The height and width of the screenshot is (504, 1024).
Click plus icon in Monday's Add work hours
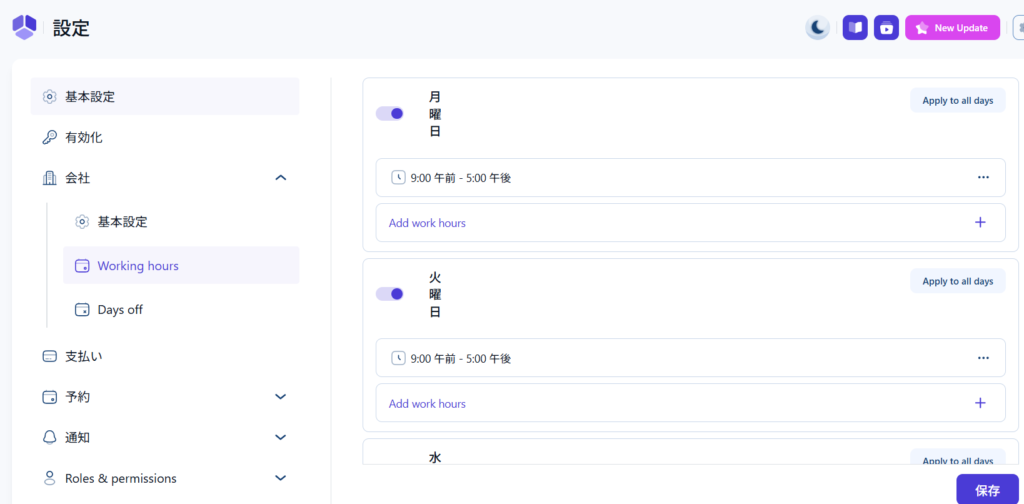coord(980,223)
